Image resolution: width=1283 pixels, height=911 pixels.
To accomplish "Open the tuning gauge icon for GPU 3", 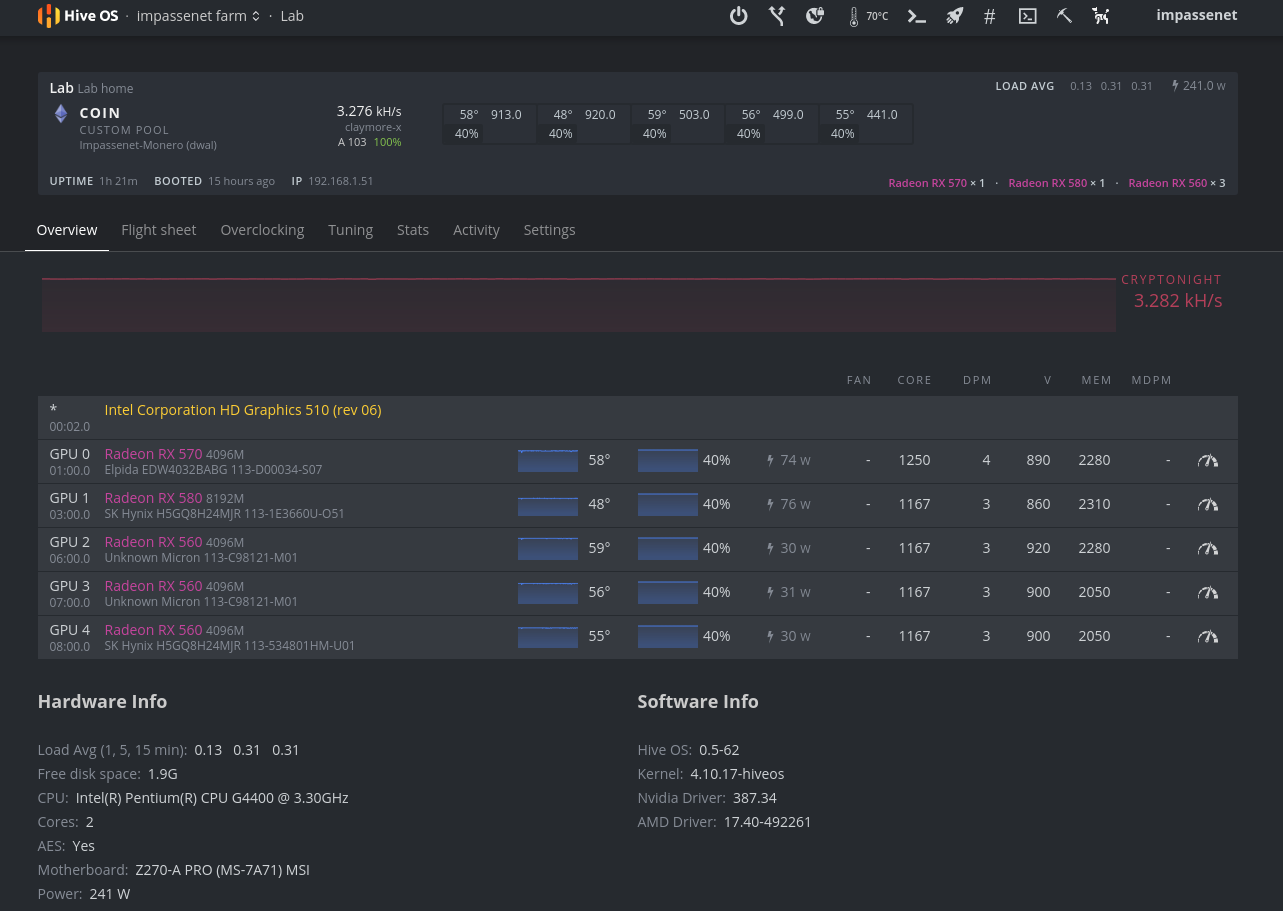I will 1208,593.
